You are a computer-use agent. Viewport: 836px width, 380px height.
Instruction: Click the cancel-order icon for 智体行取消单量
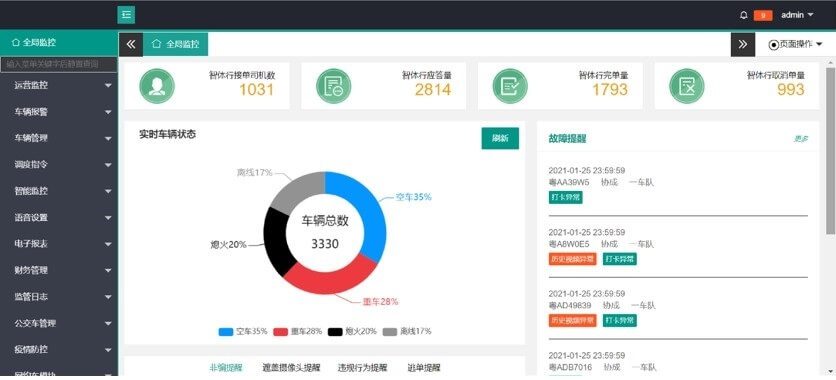687,86
